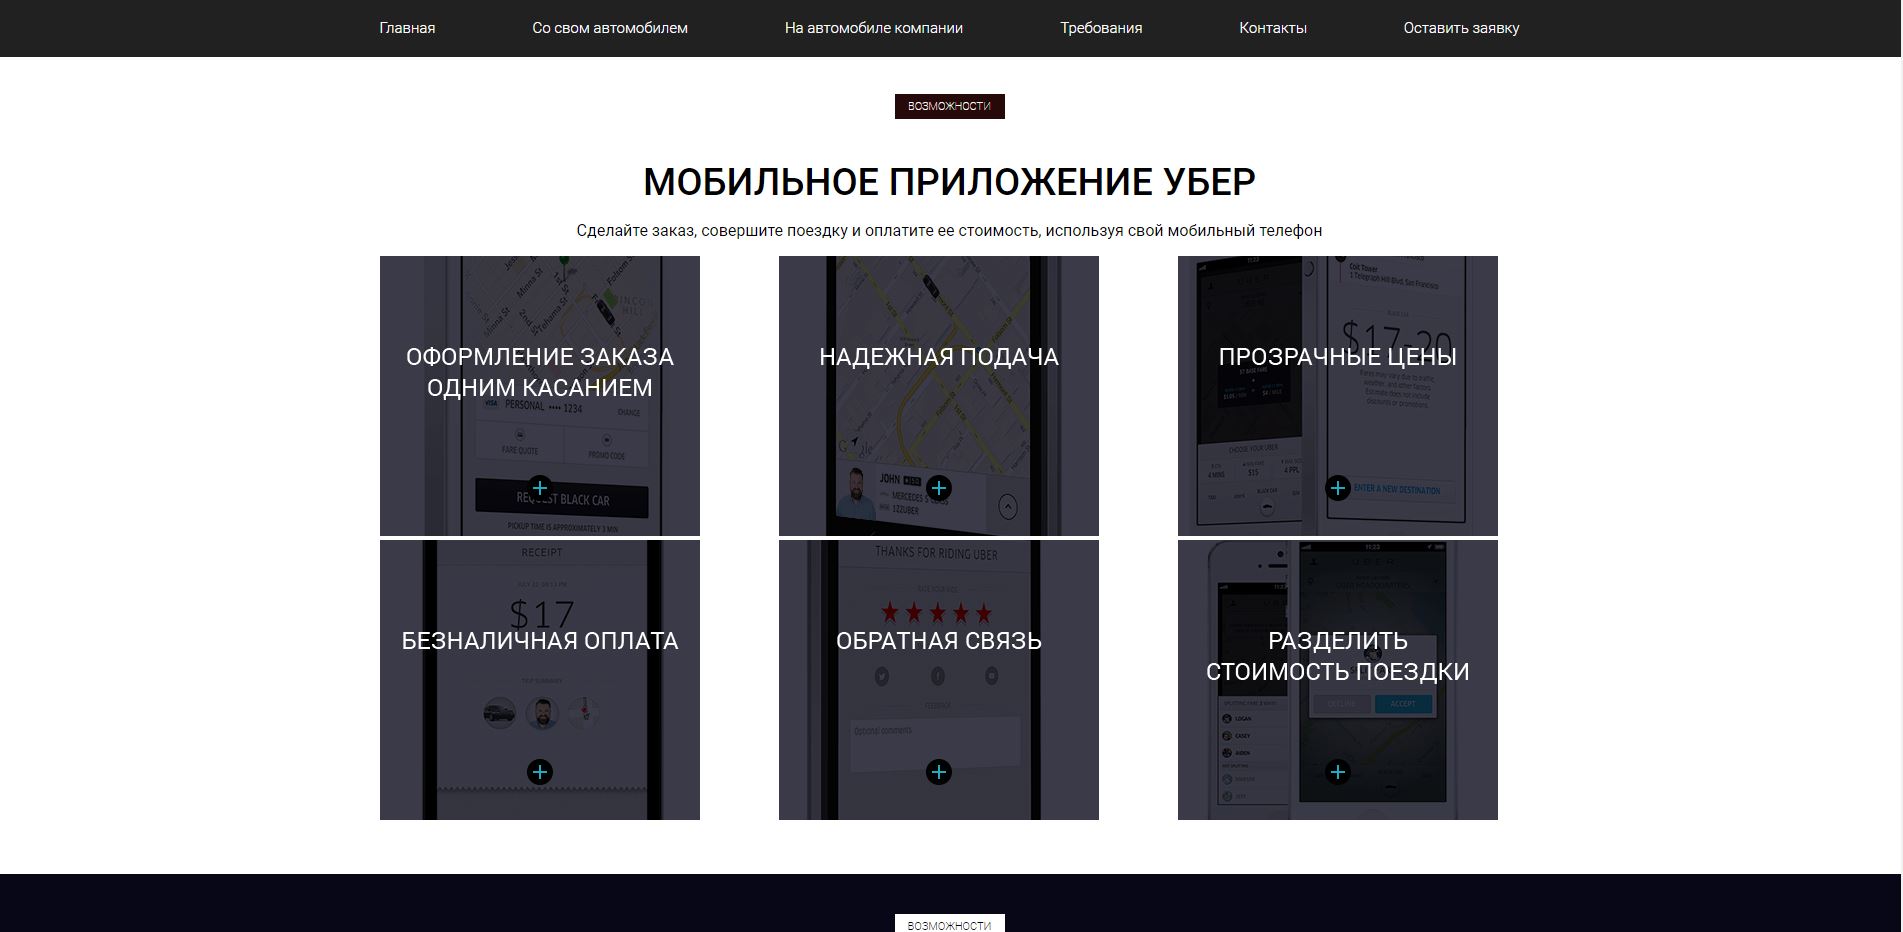Click the Мобильное приложение Убер heading
The height and width of the screenshot is (932, 1903).
(x=950, y=182)
